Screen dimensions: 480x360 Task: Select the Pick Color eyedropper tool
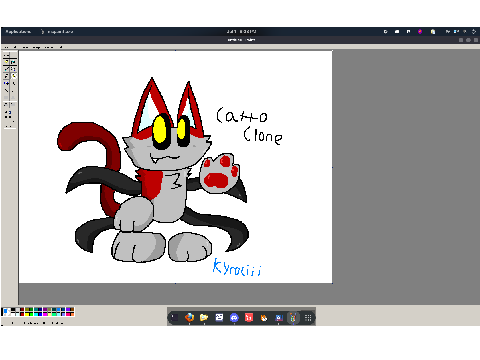click(x=6, y=69)
